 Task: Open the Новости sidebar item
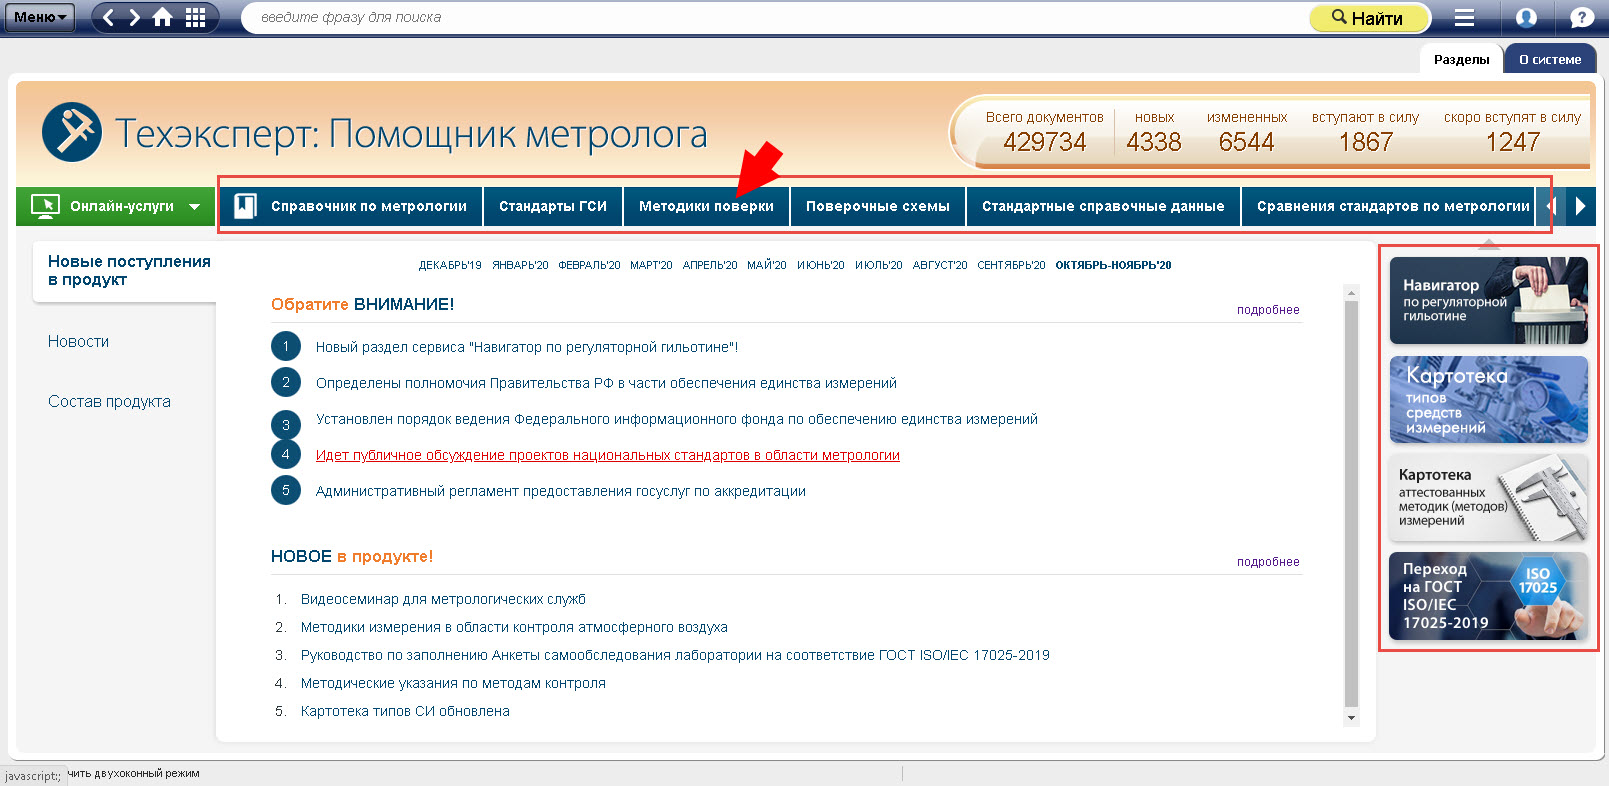click(x=78, y=341)
